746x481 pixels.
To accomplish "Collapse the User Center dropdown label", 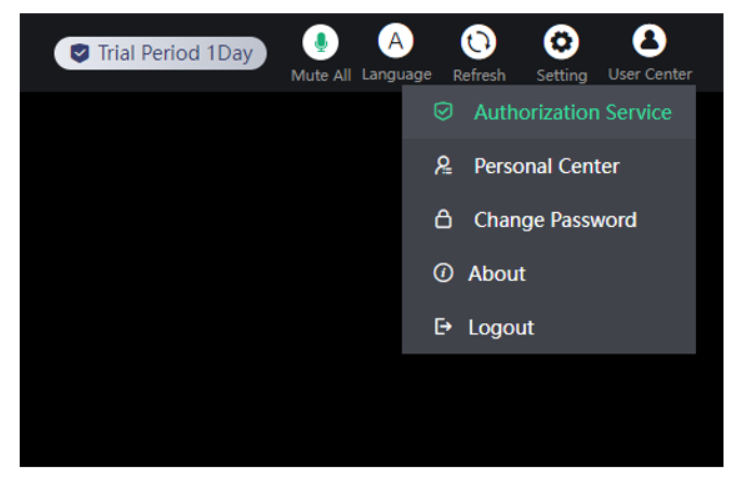I will pyautogui.click(x=649, y=74).
